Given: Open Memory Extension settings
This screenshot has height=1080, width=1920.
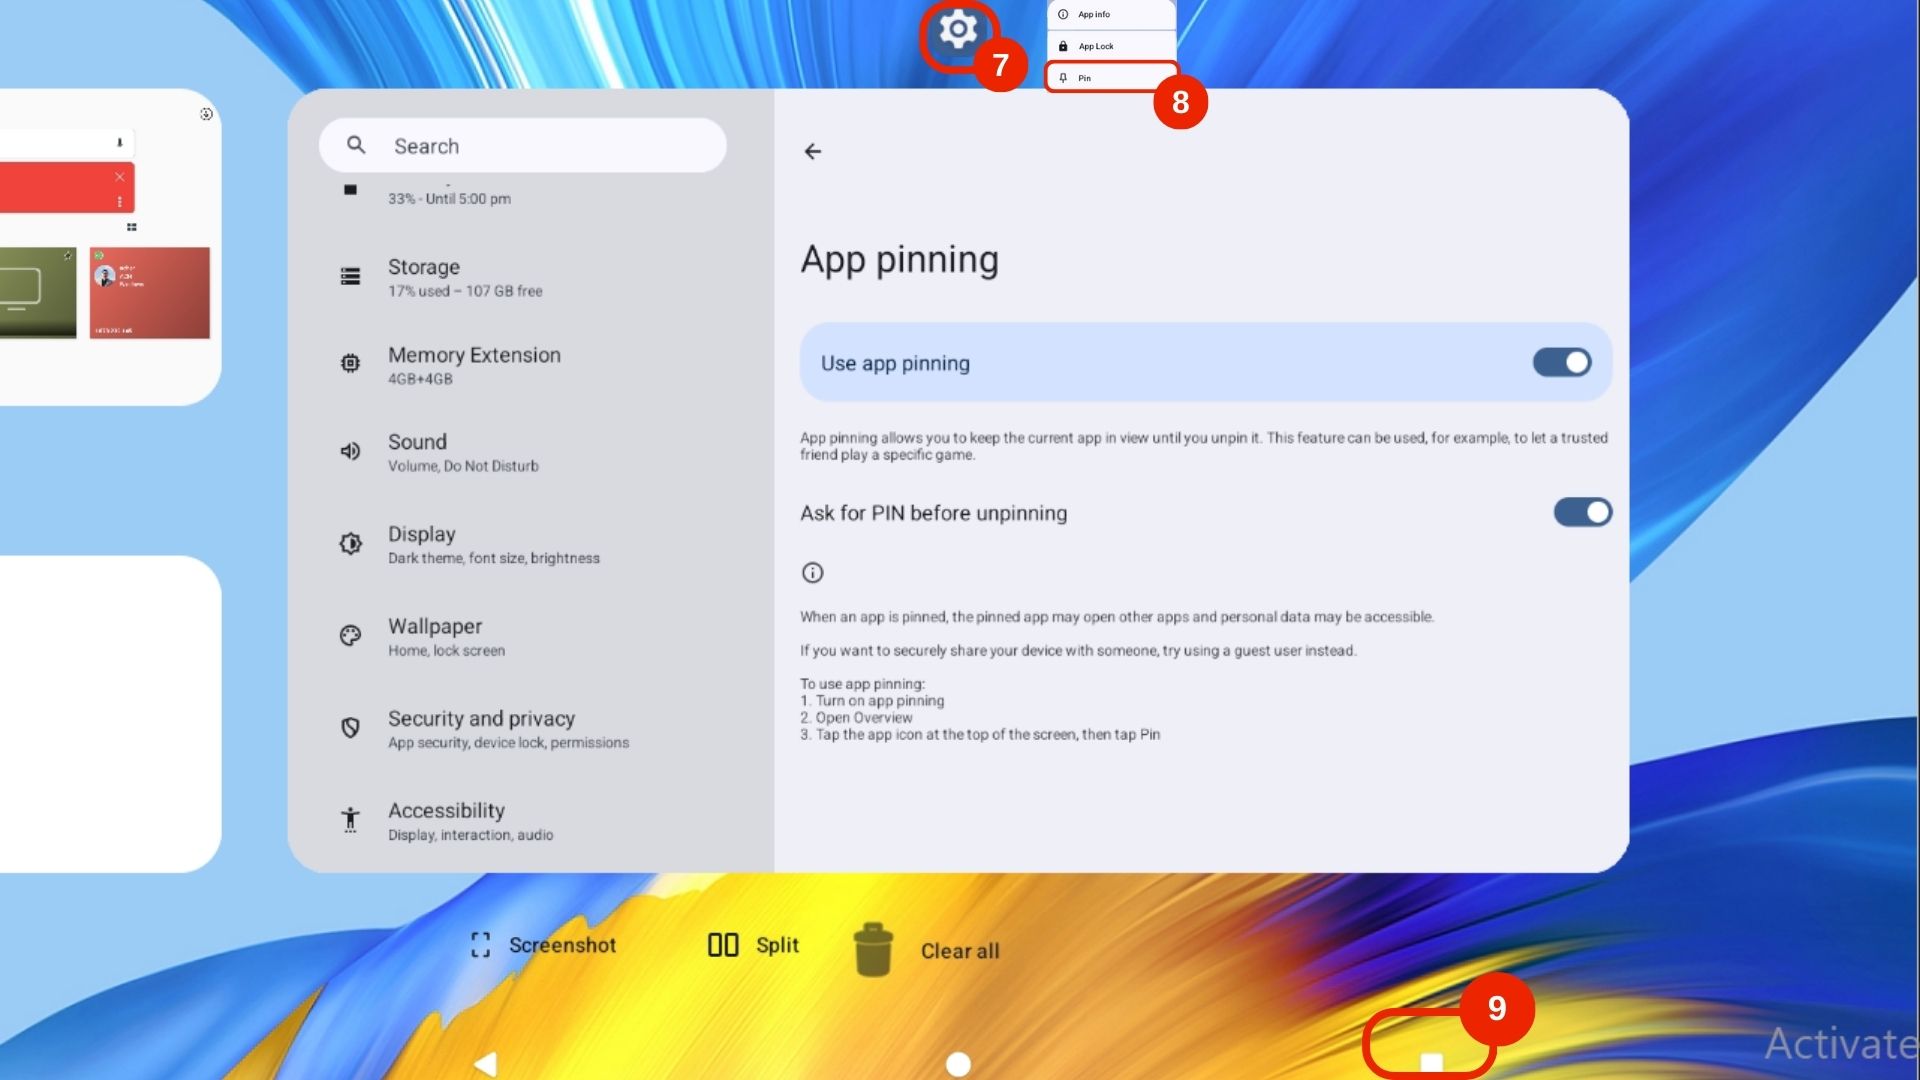Looking at the screenshot, I should [x=474, y=365].
